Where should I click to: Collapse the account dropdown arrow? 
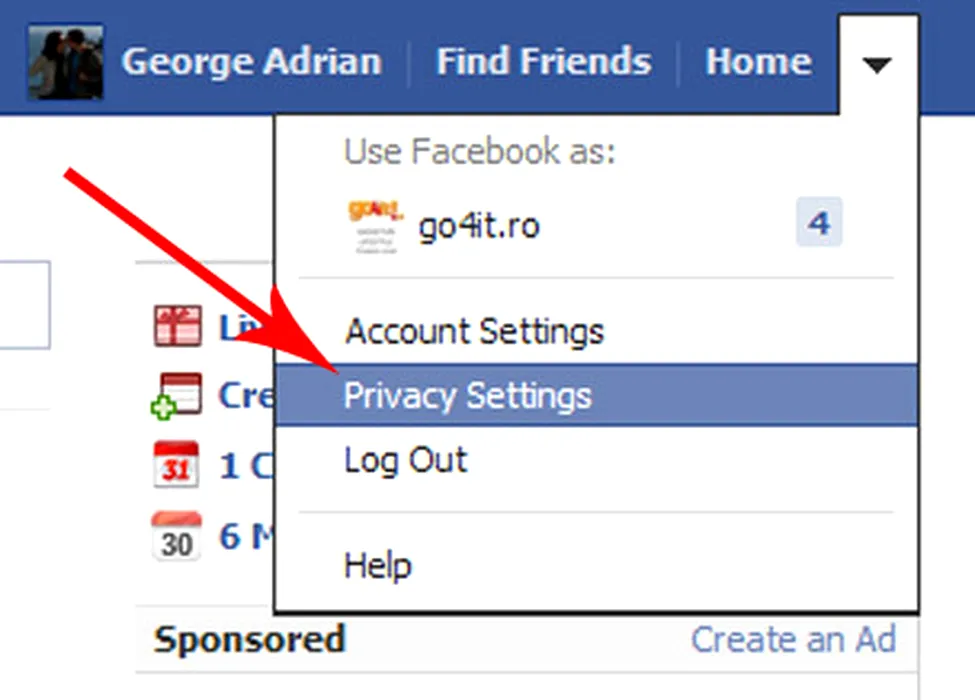click(877, 65)
